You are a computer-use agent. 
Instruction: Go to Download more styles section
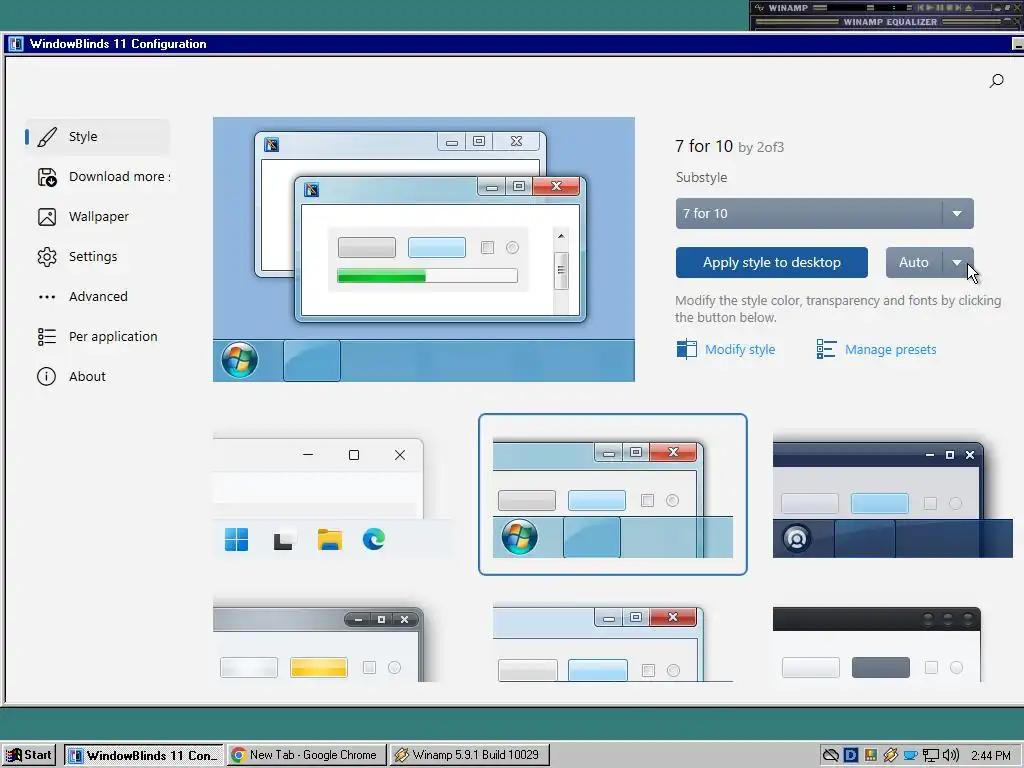point(97,177)
